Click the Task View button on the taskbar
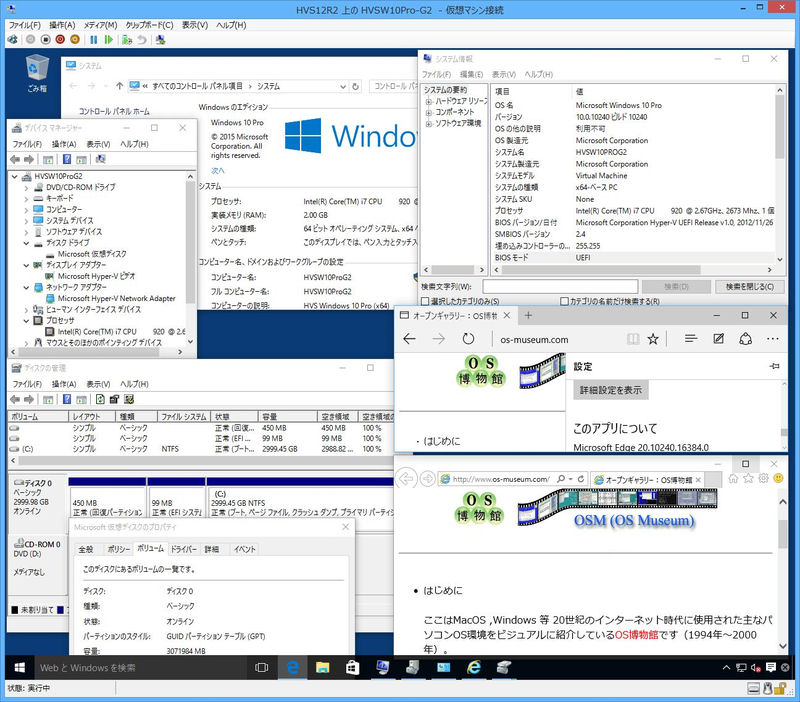Screen dimensions: 800x702 [x=261, y=667]
